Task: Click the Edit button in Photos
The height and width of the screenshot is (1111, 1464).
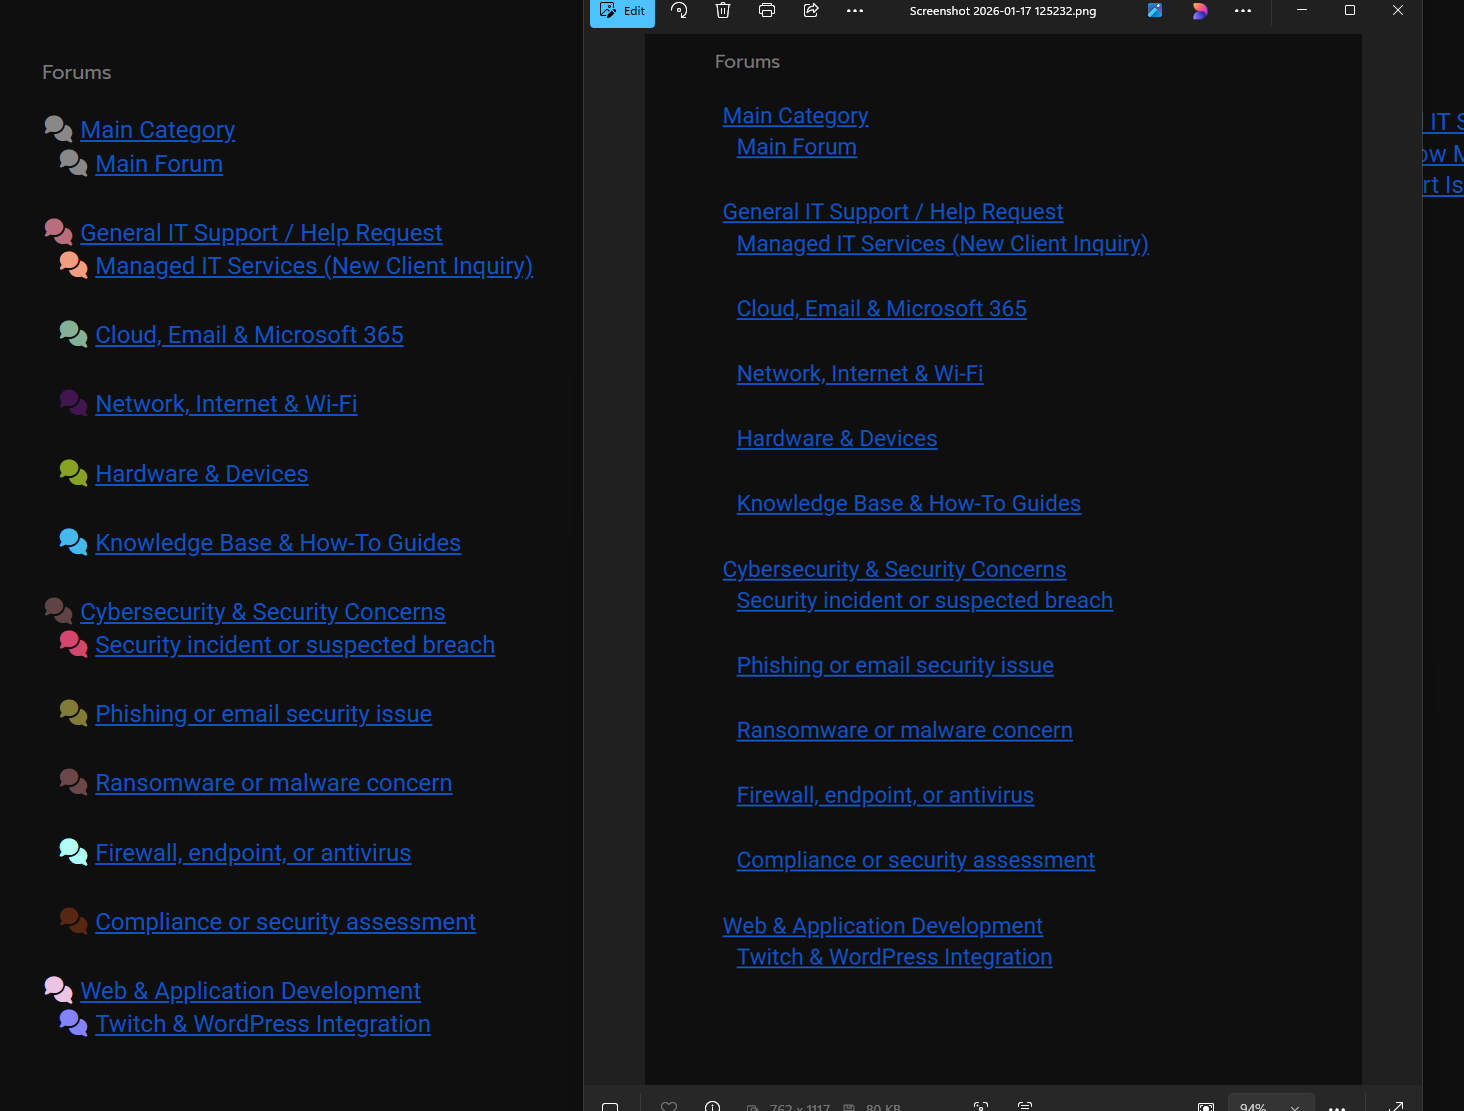Action: pos(622,11)
